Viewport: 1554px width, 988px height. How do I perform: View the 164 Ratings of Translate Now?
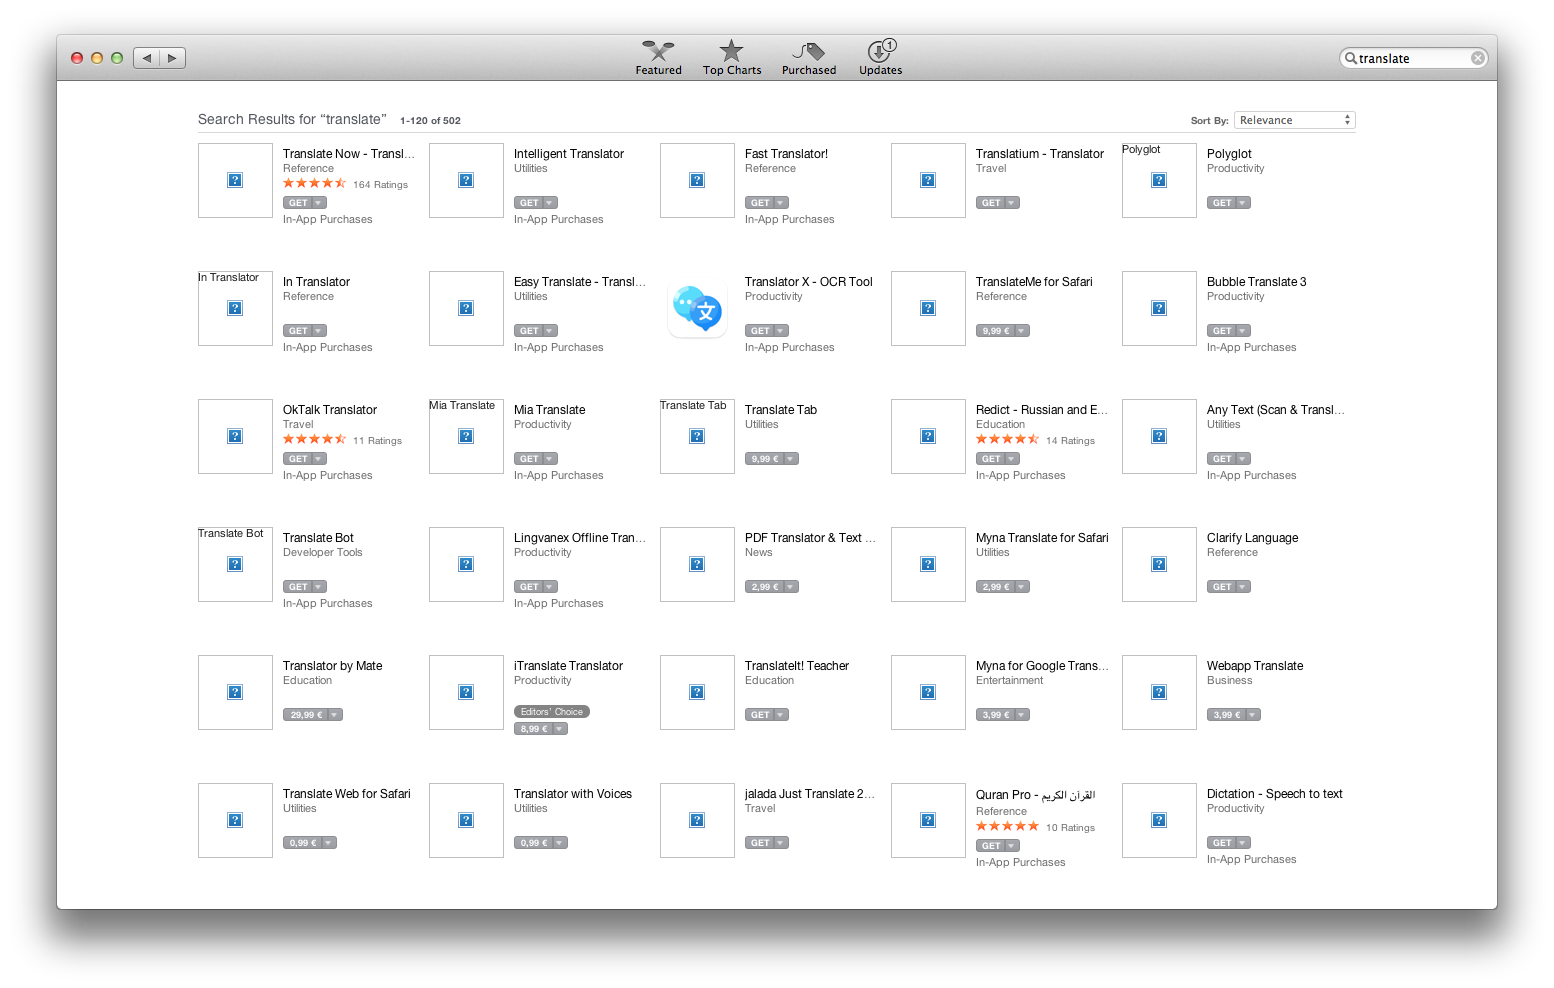point(380,185)
